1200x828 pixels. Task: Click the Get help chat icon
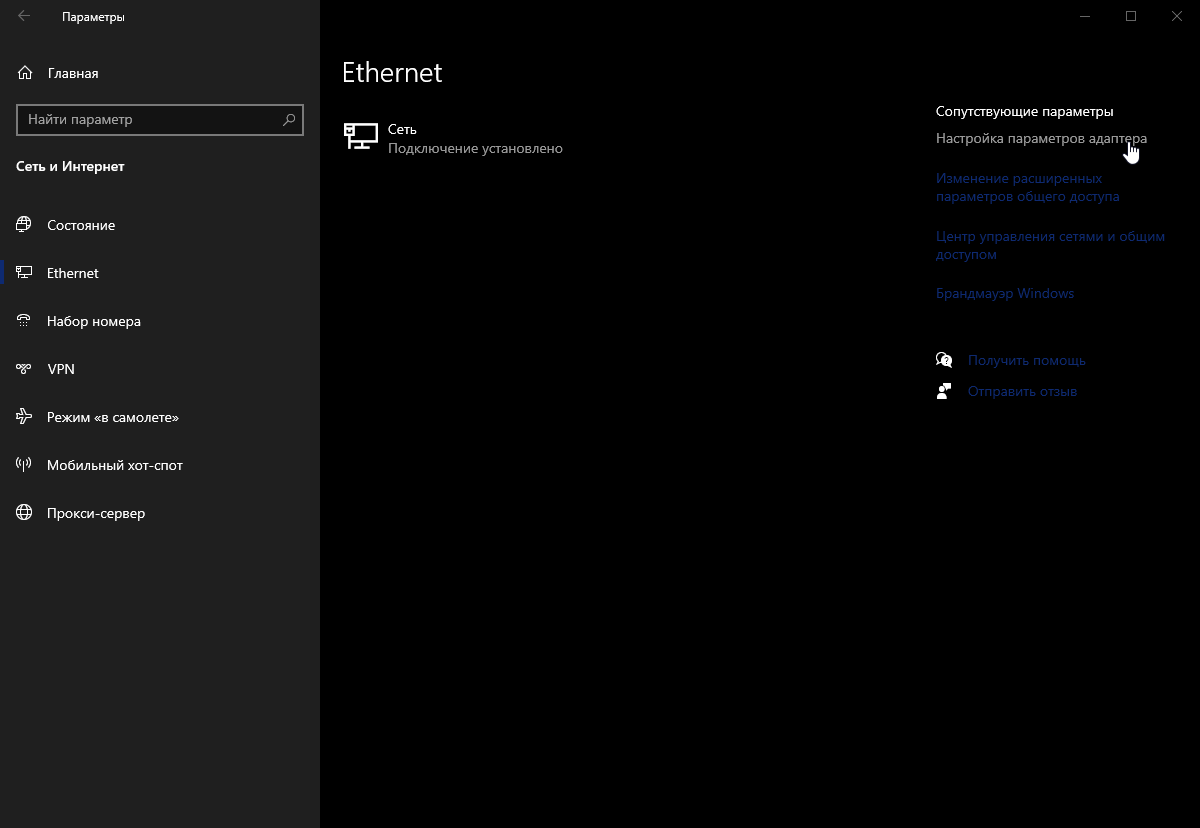point(944,360)
